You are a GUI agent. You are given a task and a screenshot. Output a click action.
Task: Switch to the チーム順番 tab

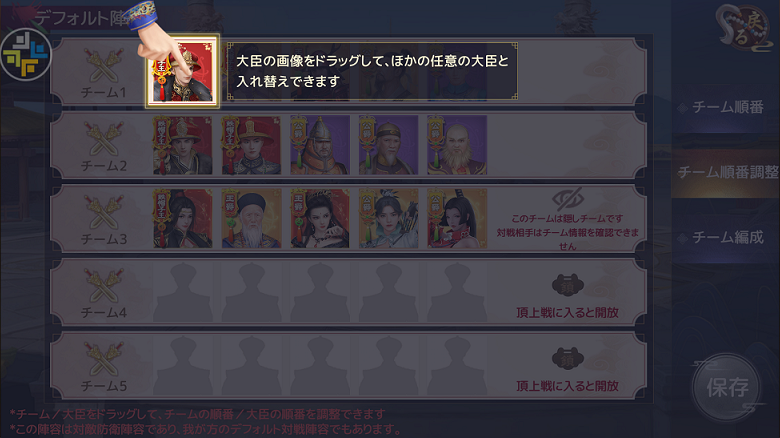pyautogui.click(x=726, y=107)
